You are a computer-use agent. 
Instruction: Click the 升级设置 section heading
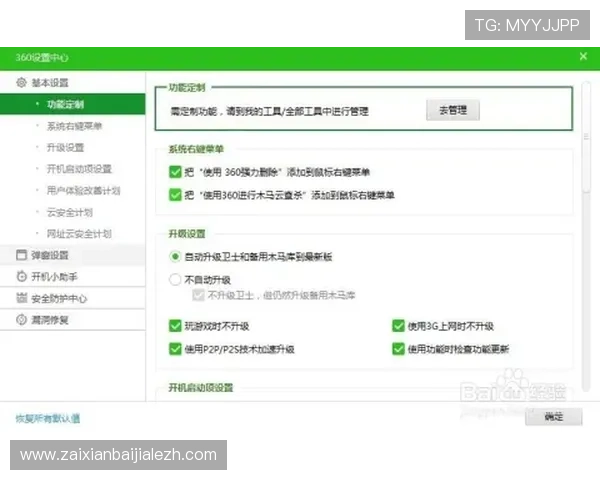[187, 233]
